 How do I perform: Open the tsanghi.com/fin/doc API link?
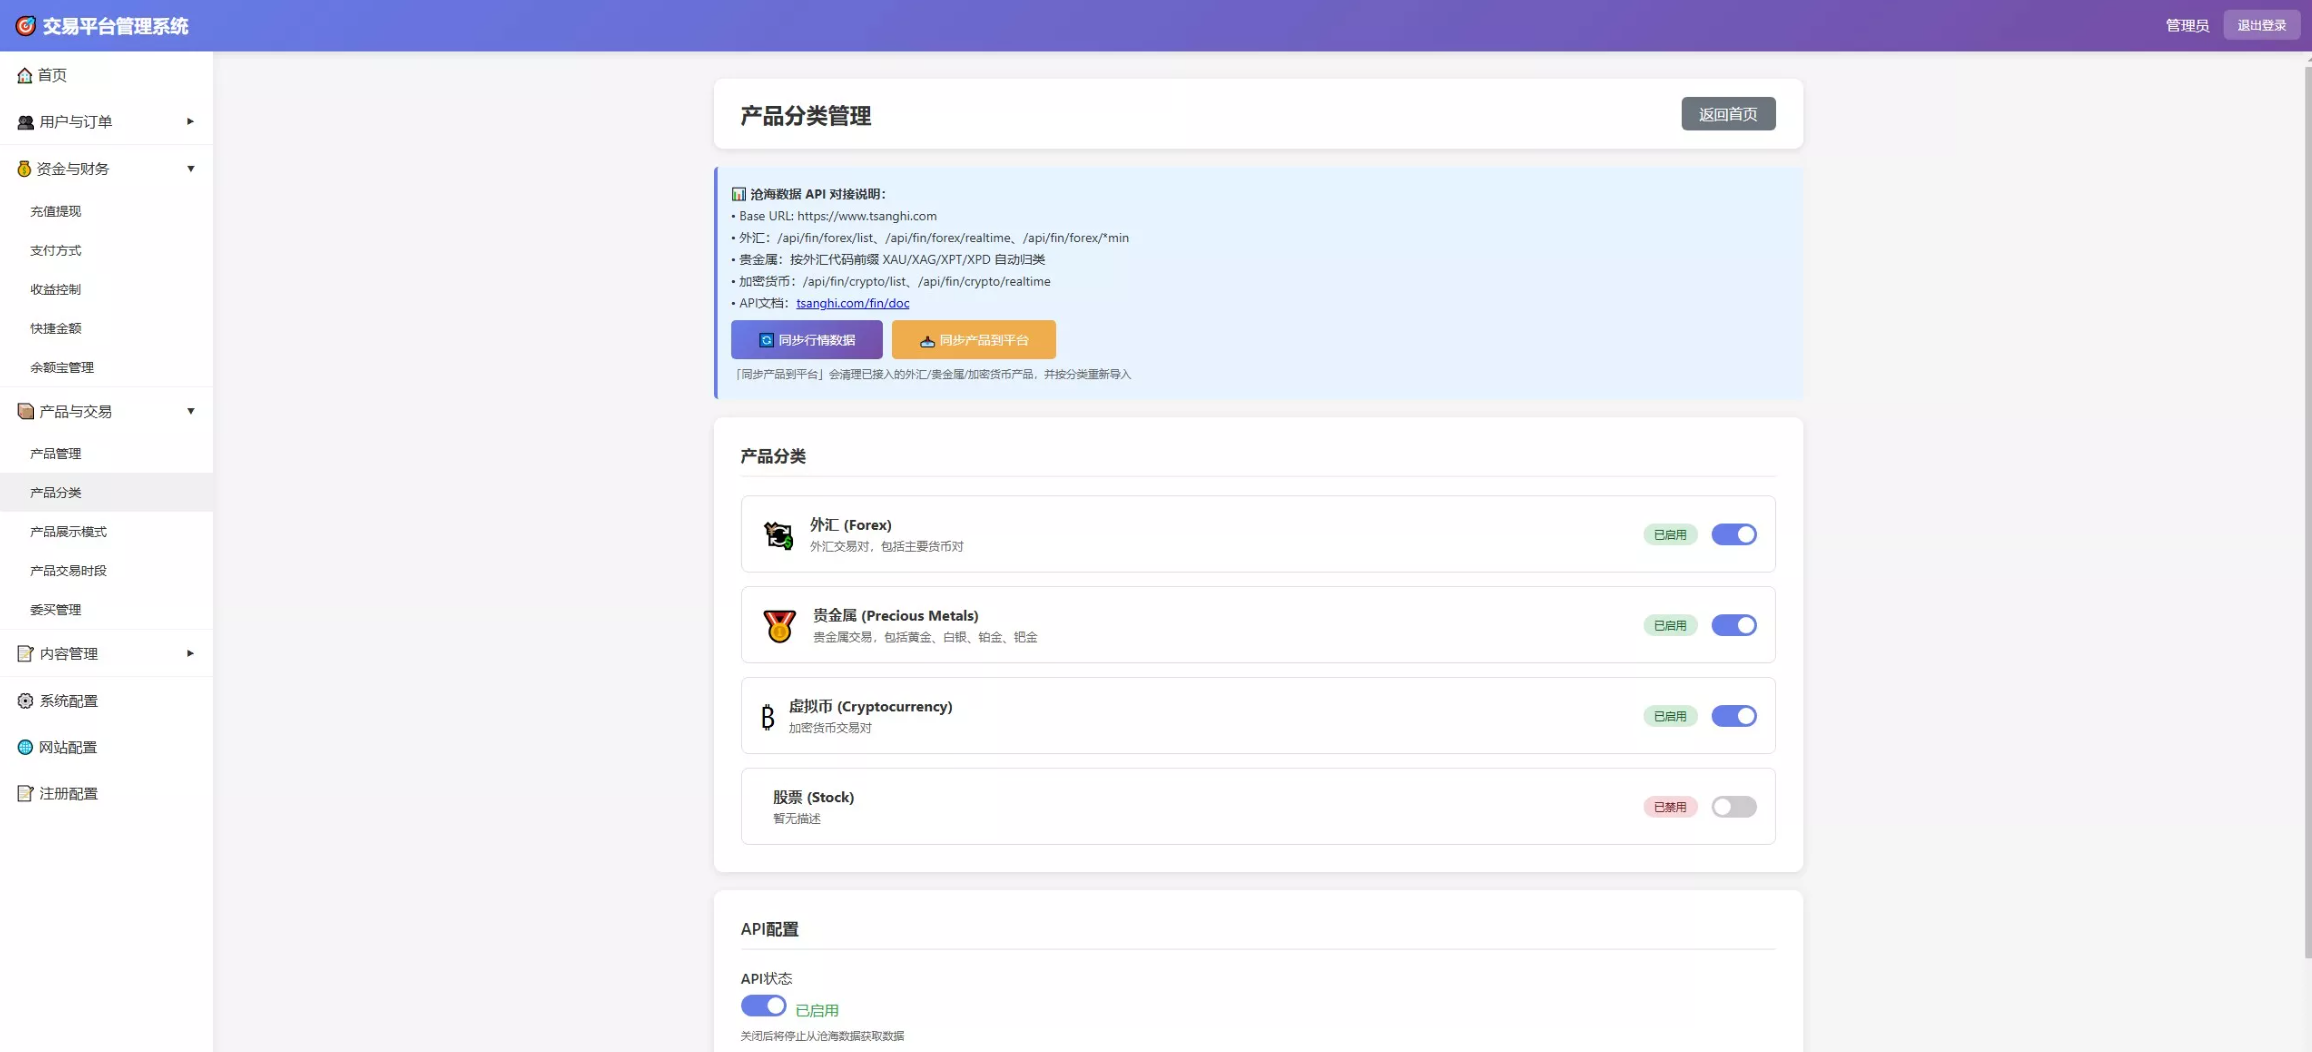(x=852, y=303)
